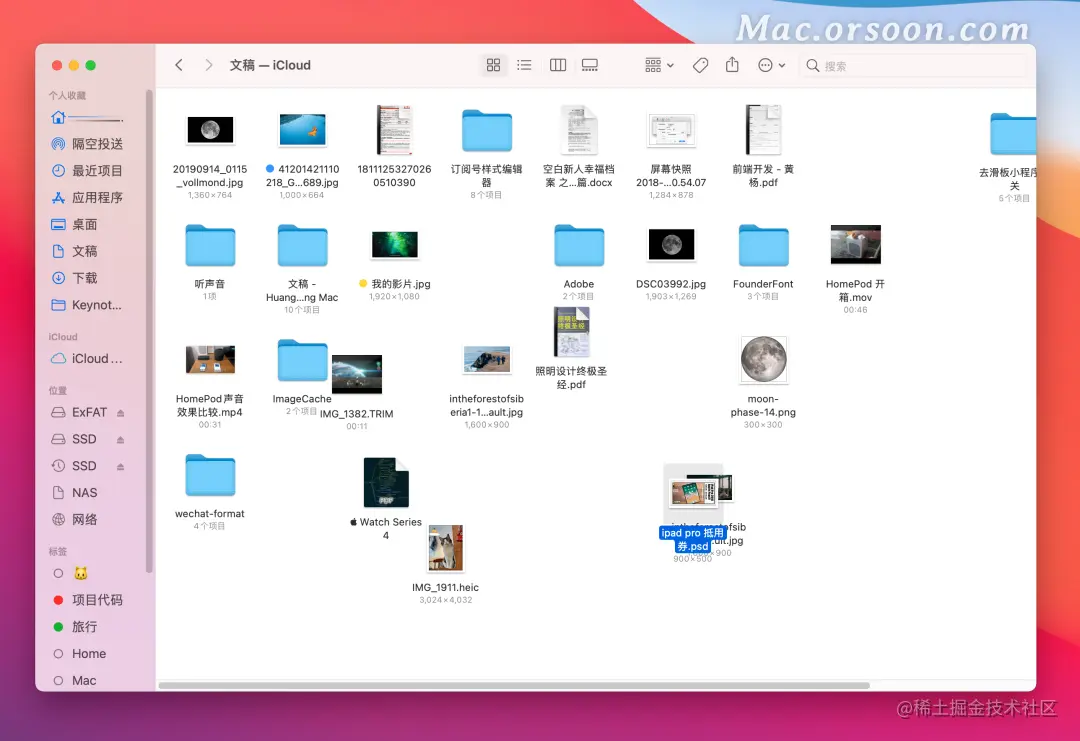Click the tag icon in toolbar
The image size is (1080, 741).
click(x=700, y=65)
